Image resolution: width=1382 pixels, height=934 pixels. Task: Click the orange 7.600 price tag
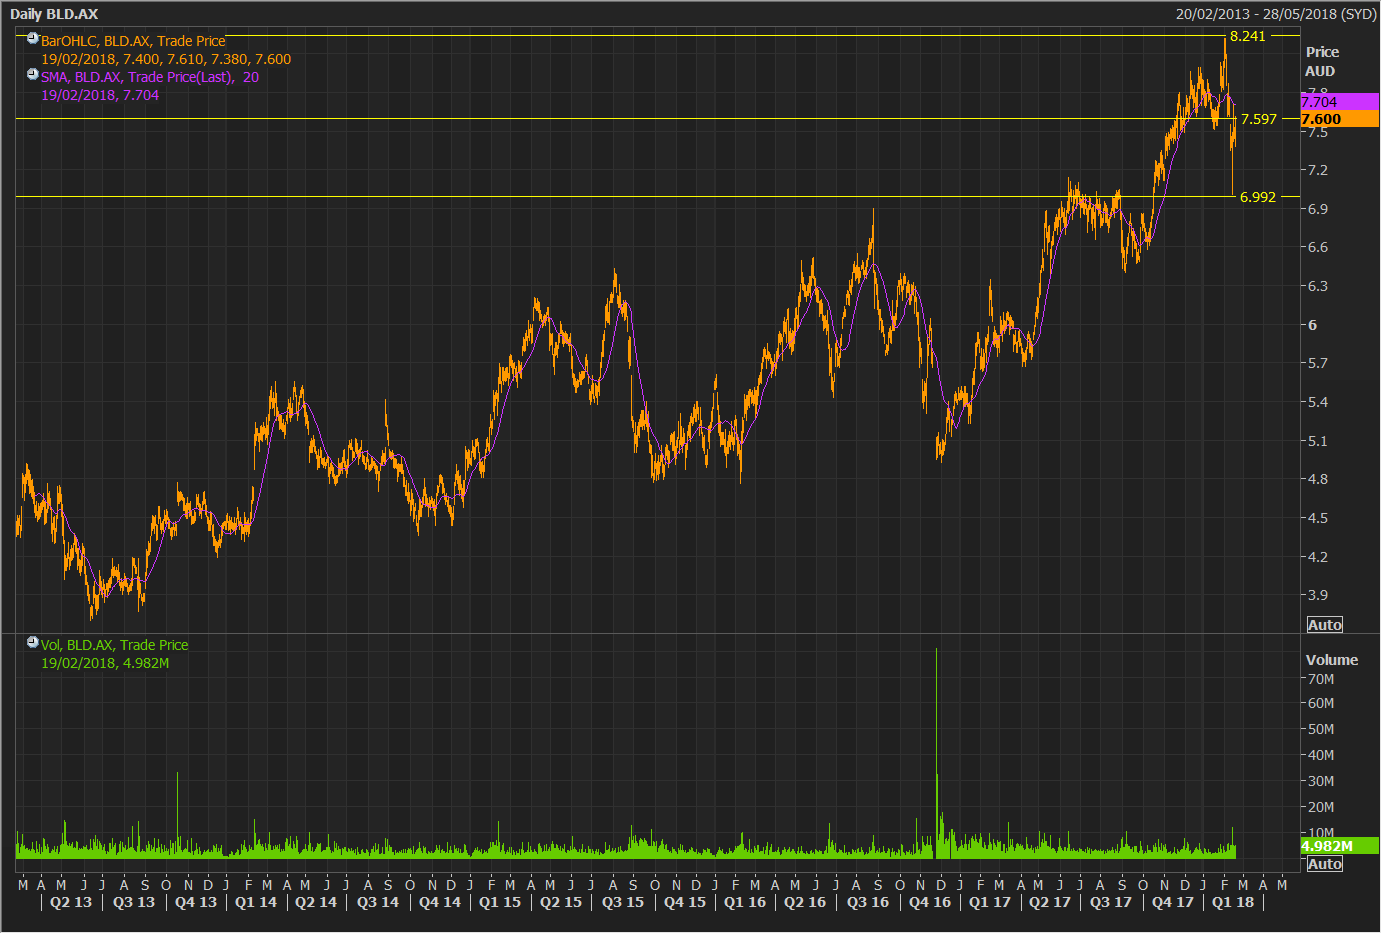click(x=1340, y=118)
